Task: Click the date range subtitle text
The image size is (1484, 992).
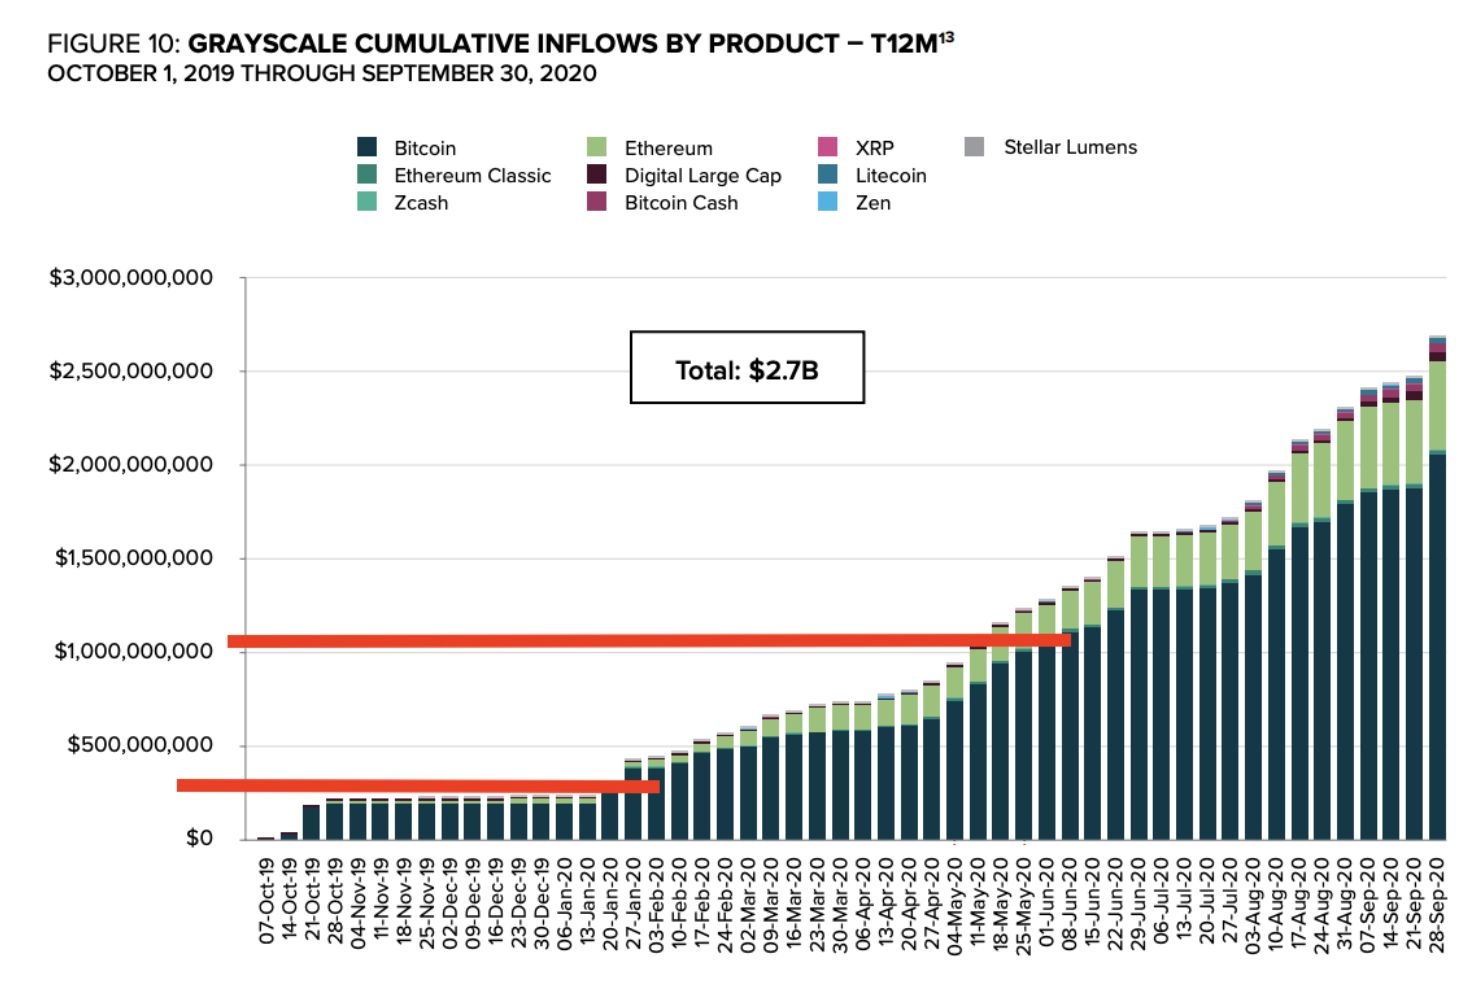Action: [322, 74]
